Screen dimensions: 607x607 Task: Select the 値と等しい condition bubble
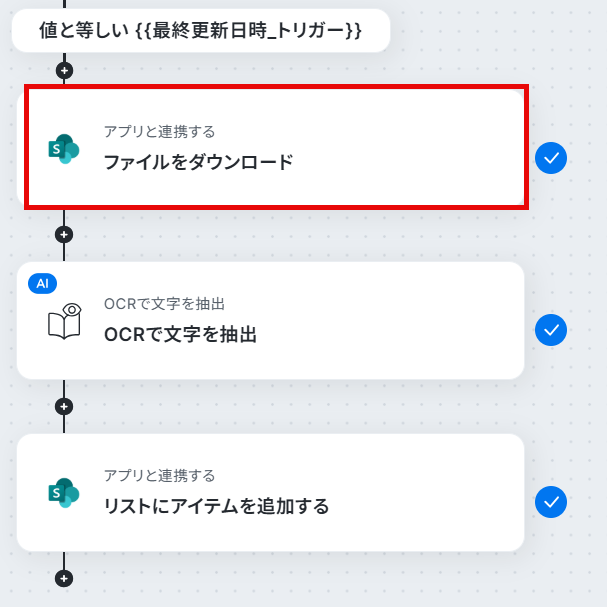201,31
